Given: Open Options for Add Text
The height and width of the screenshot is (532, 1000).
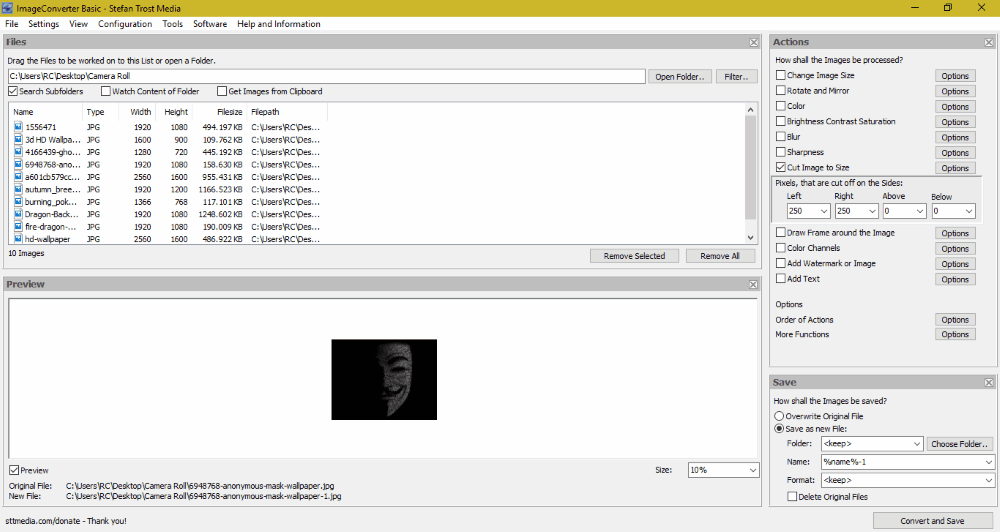Looking at the screenshot, I should click(x=955, y=279).
